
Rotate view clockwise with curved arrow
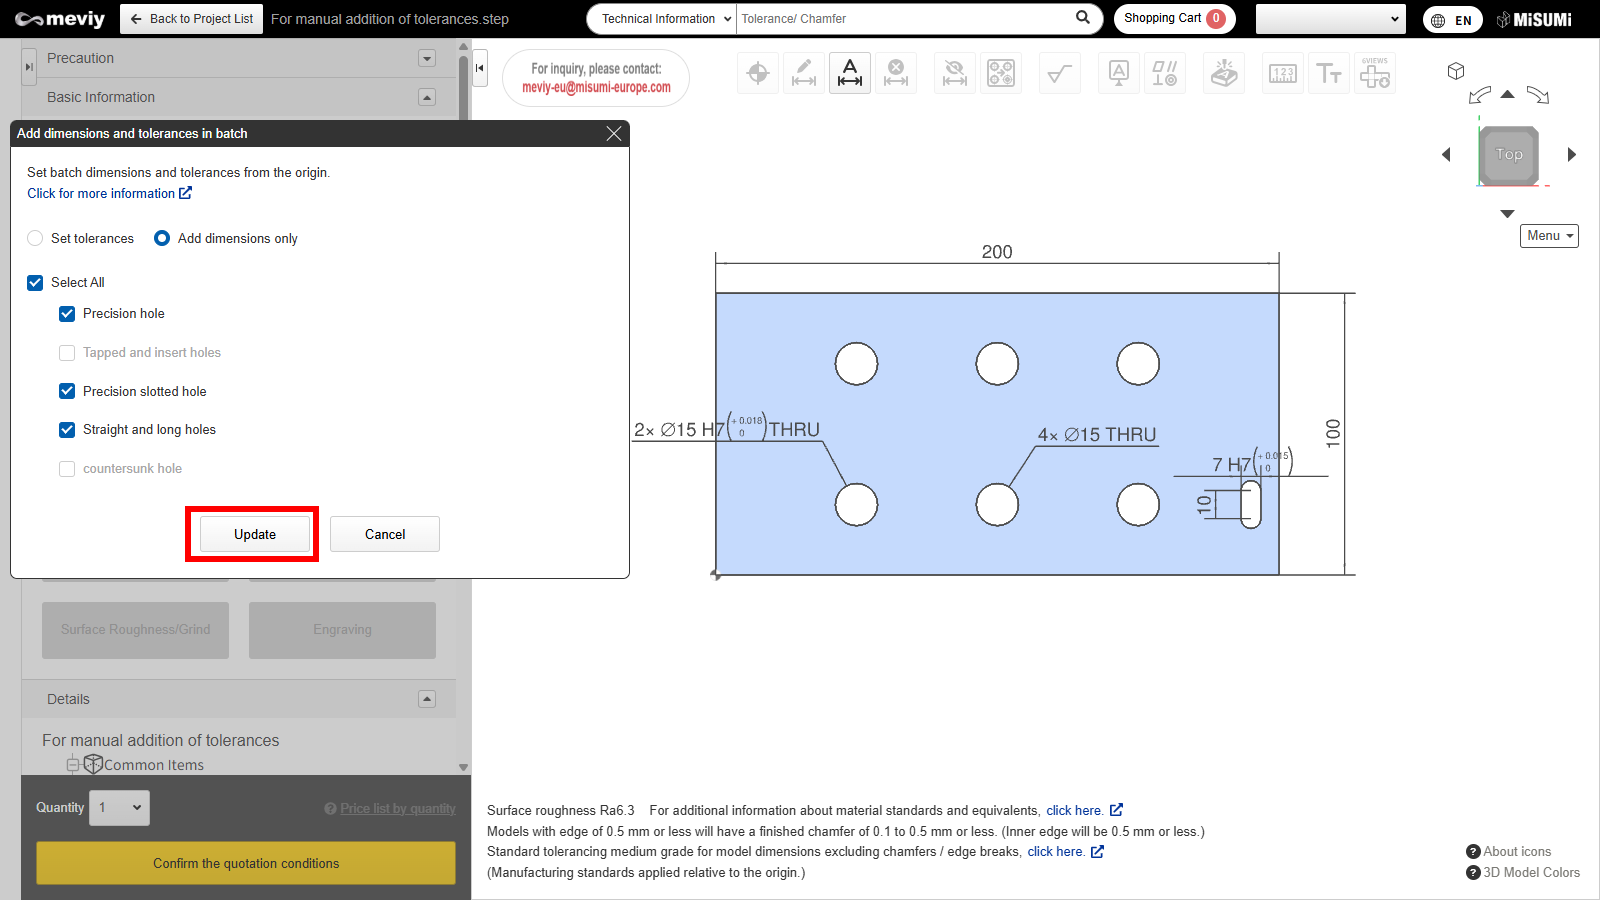(1538, 96)
